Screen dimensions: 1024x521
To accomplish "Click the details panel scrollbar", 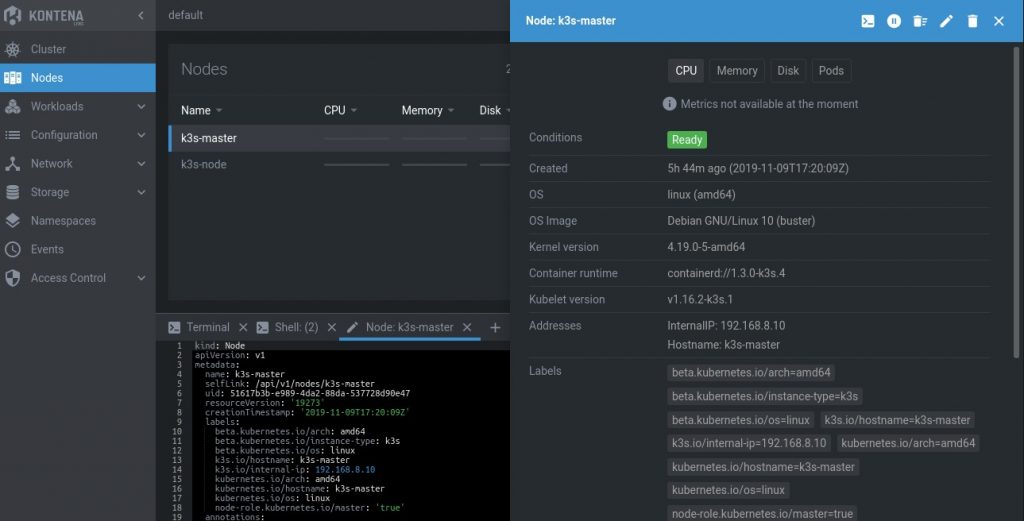I will click(1016, 202).
